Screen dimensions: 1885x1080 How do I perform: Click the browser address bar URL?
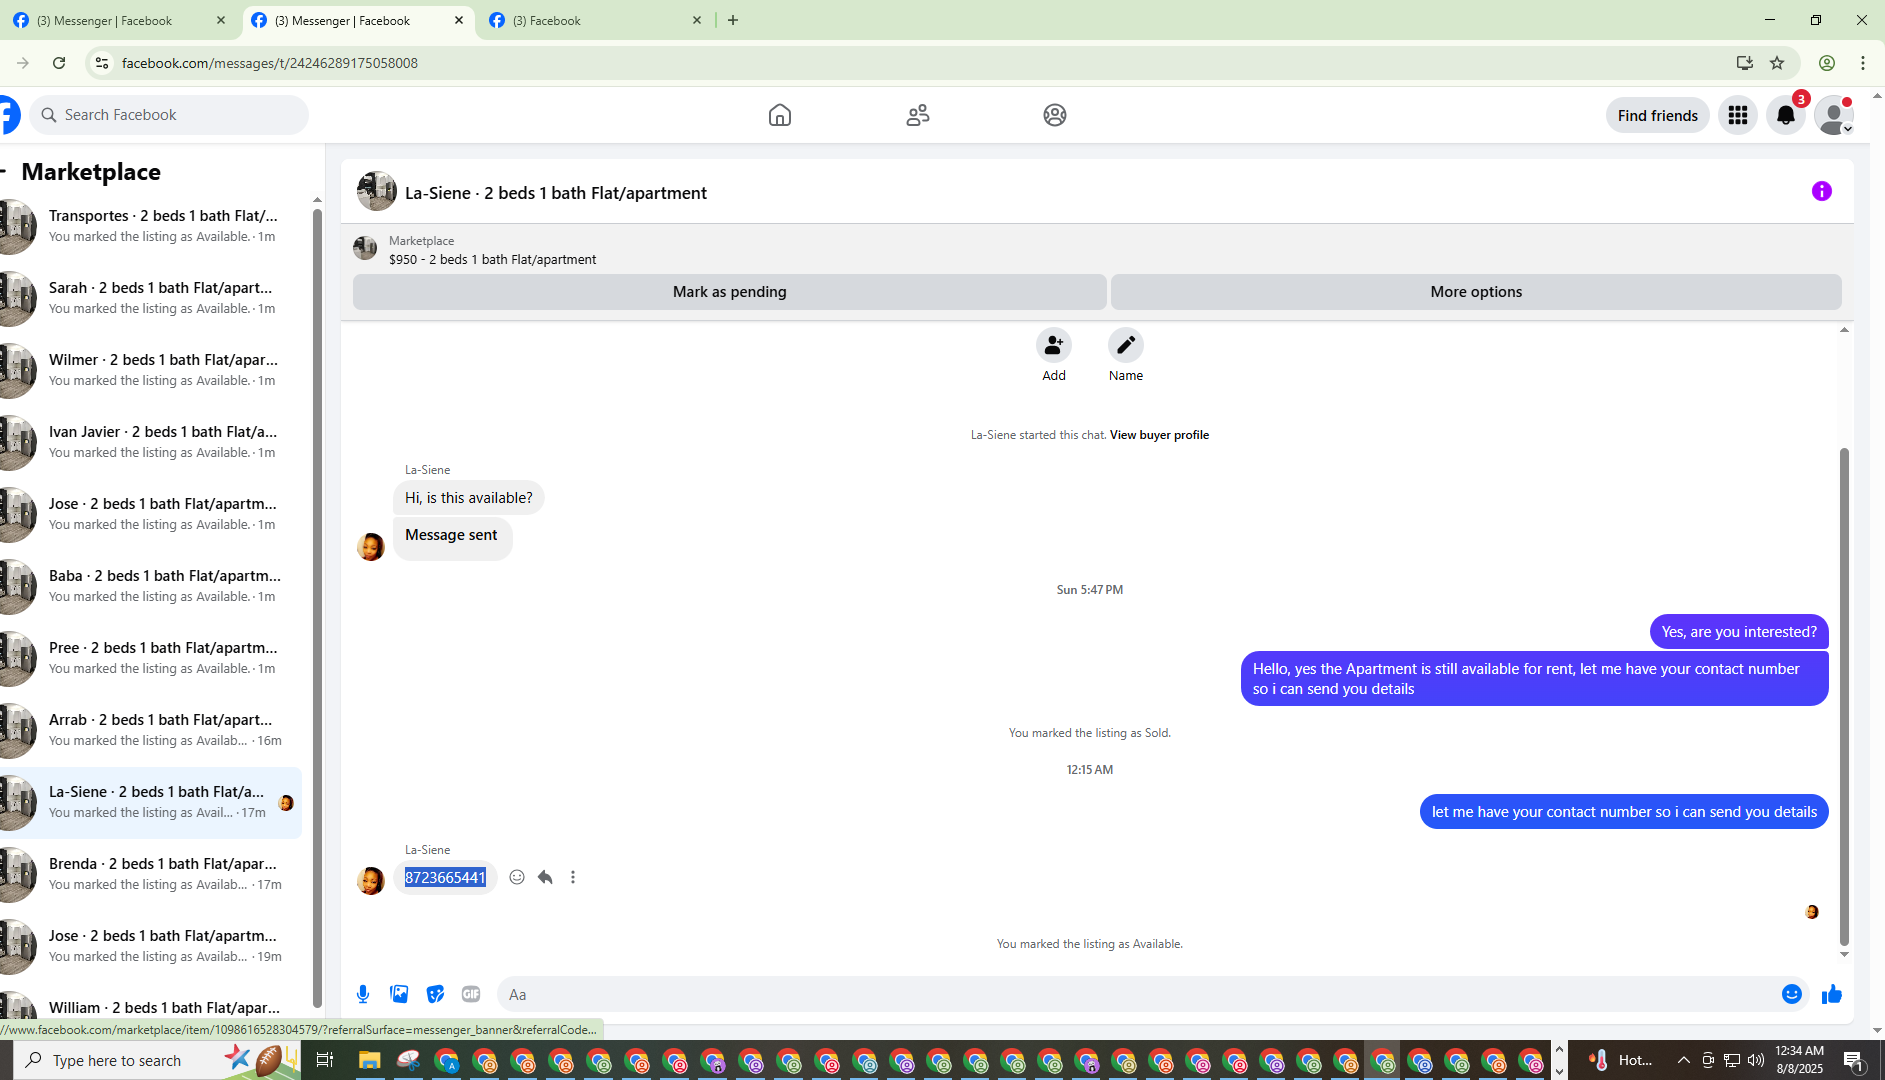tap(270, 63)
